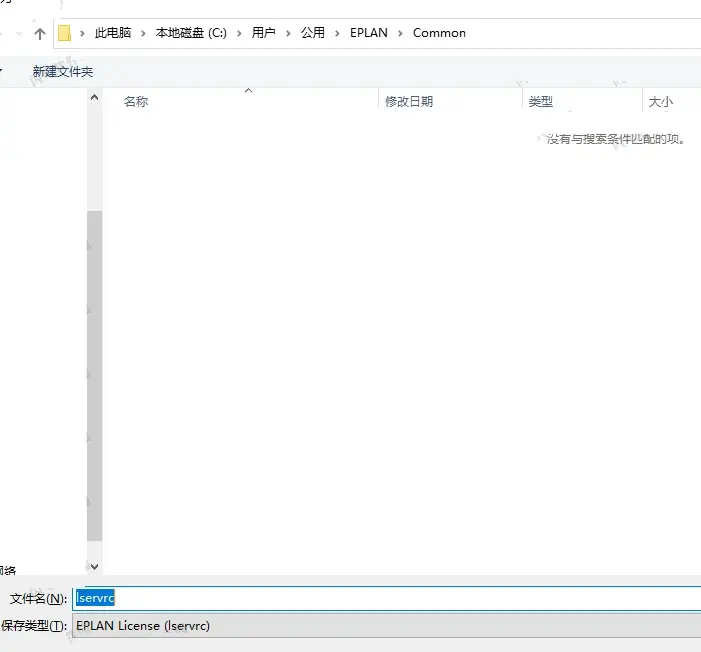This screenshot has width=701, height=652.
Task: Expand chevron after 本地磁盘 (C:)
Action: click(x=239, y=33)
